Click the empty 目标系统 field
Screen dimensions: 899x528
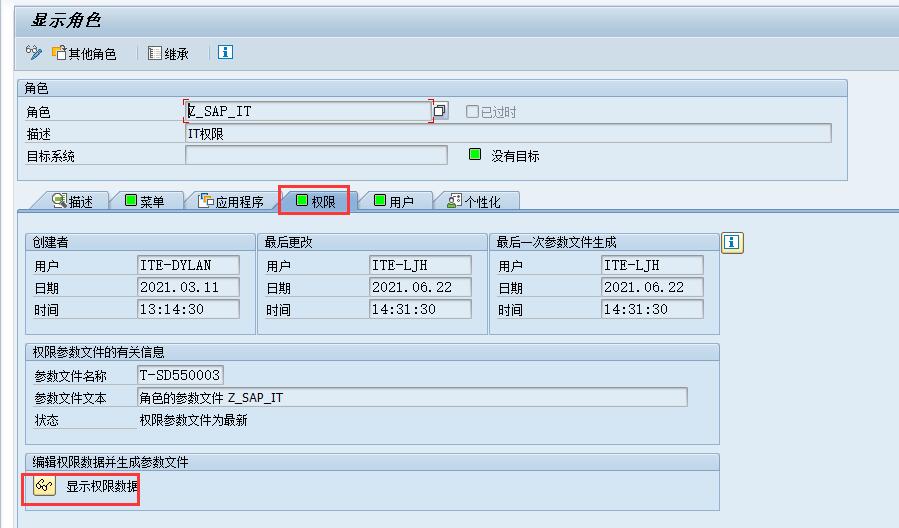pos(316,155)
